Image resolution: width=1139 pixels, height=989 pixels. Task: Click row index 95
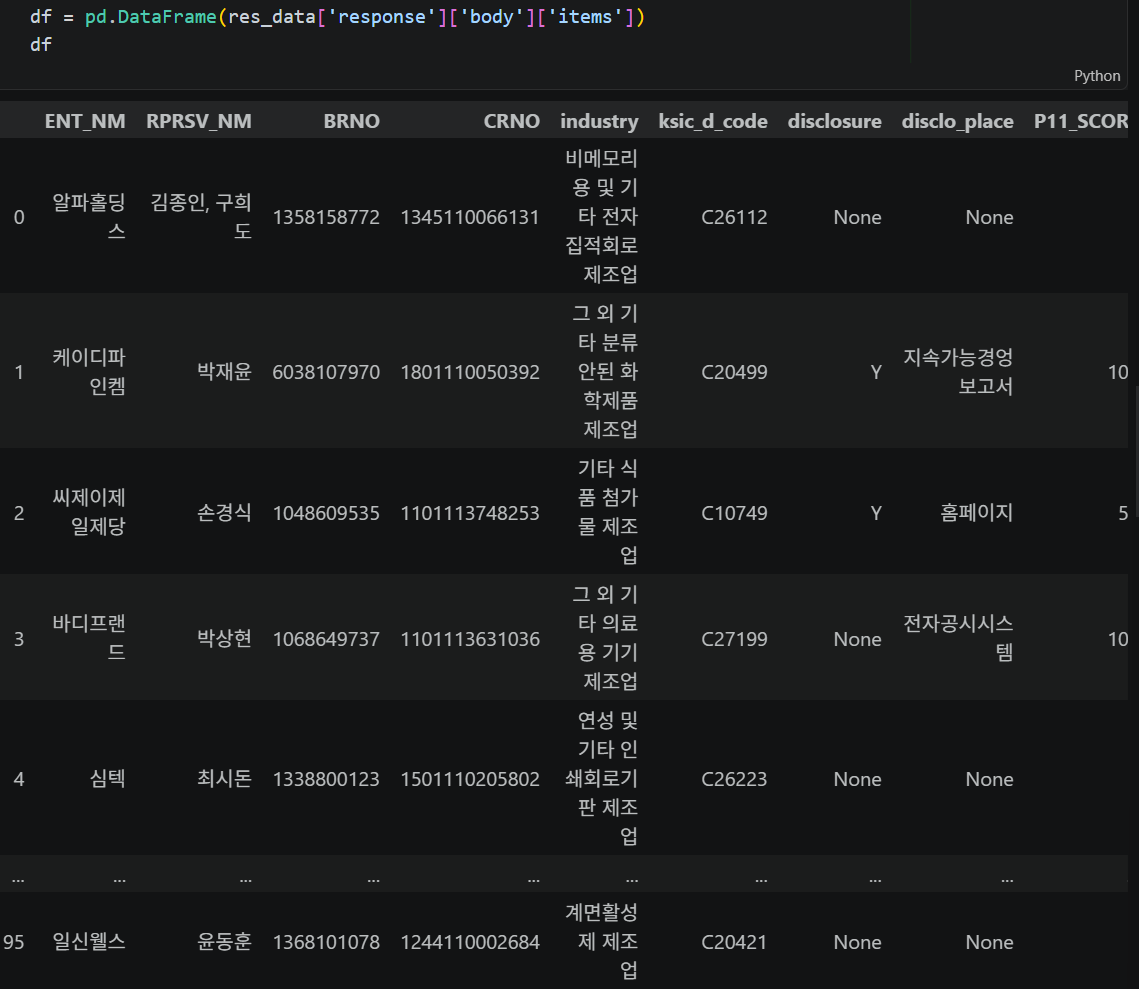(x=14, y=943)
